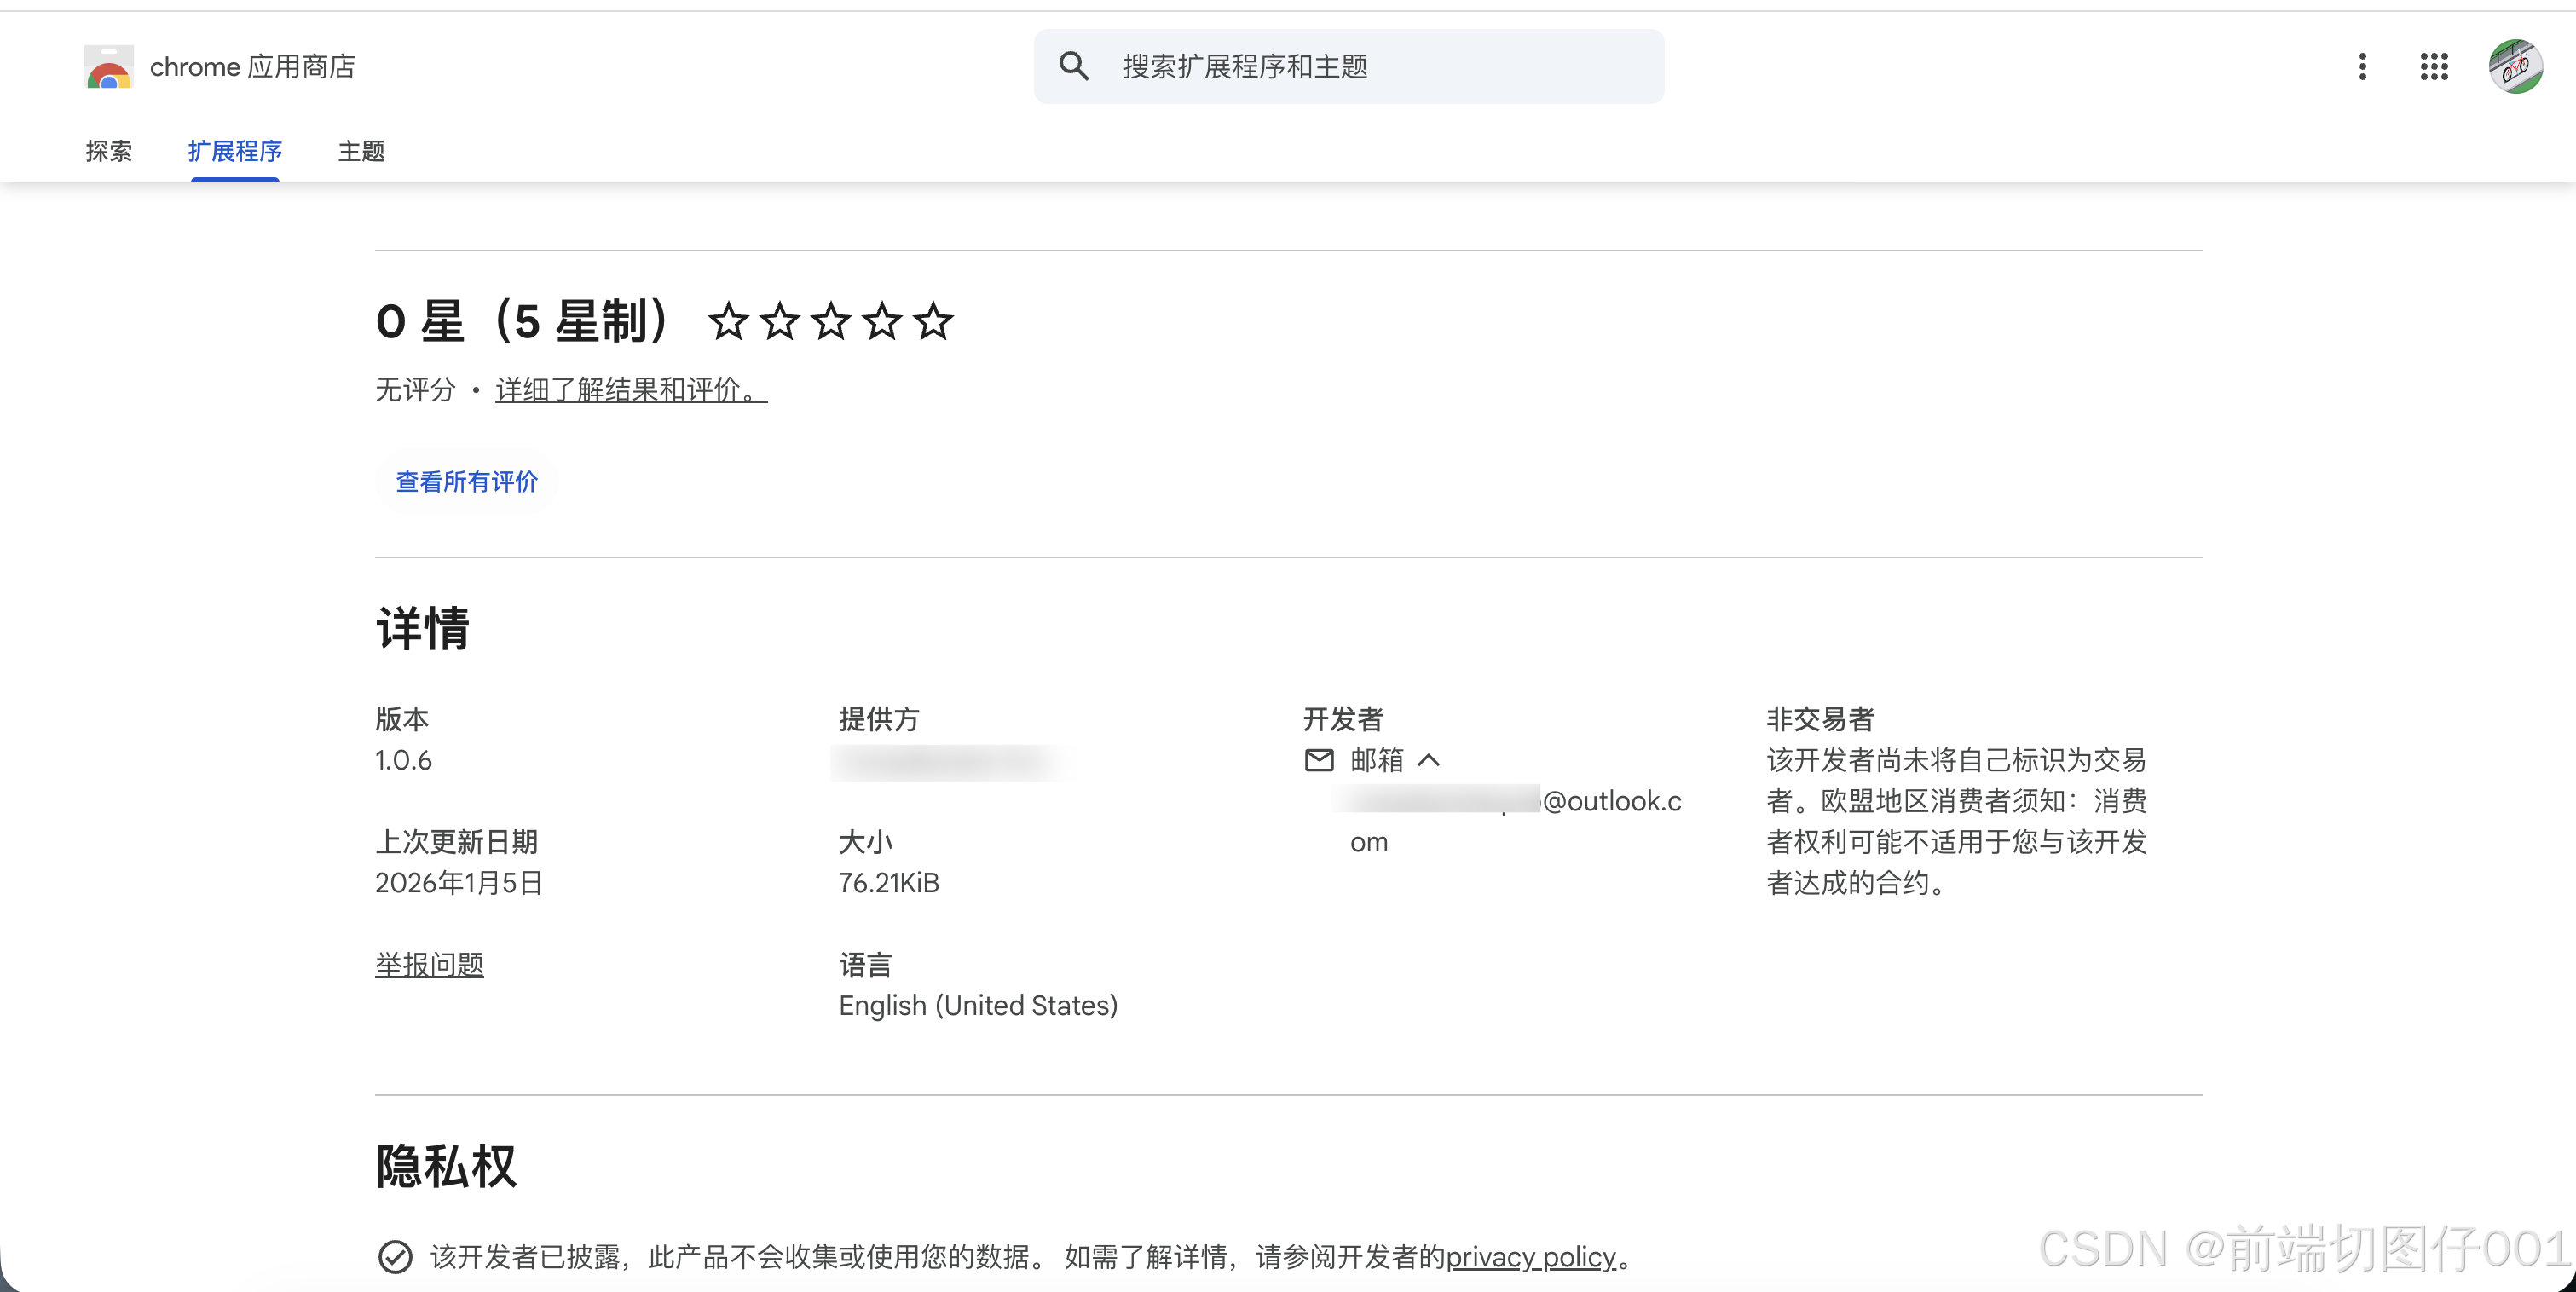This screenshot has height=1292, width=2576.
Task: Switch to the 探索 tab
Action: click(109, 151)
